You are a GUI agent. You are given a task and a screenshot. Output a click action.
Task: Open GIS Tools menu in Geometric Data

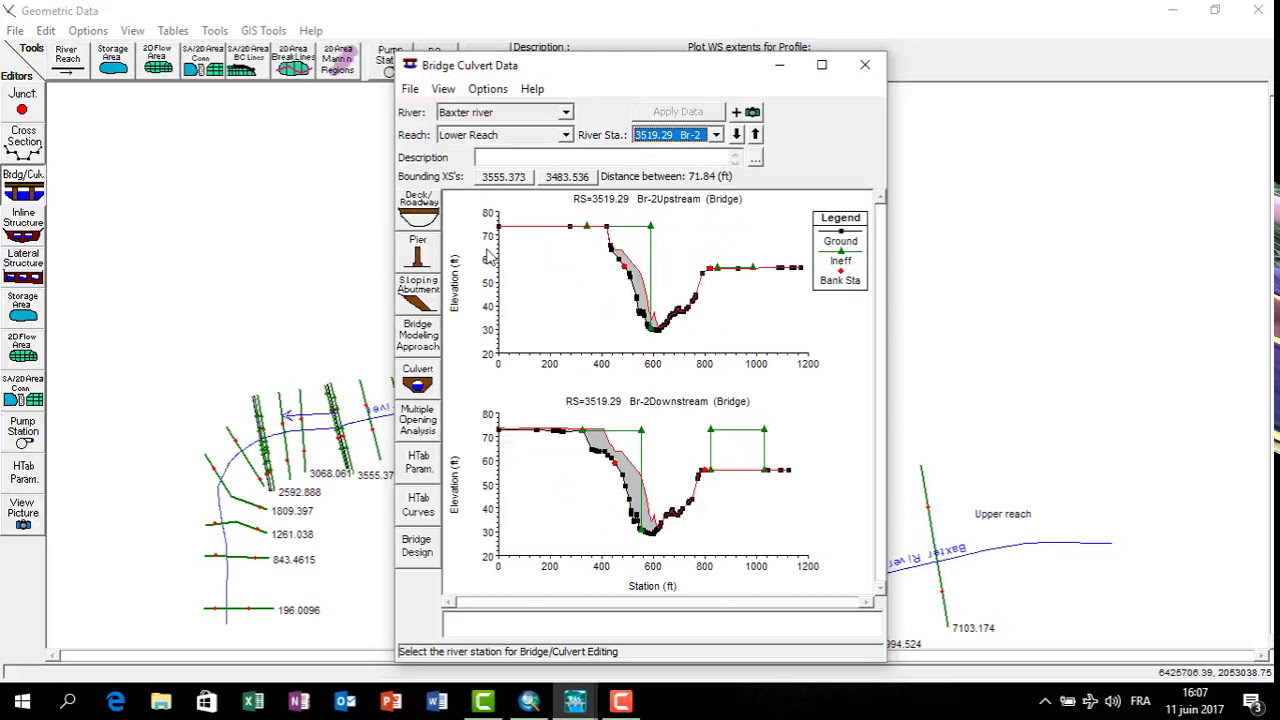263,31
